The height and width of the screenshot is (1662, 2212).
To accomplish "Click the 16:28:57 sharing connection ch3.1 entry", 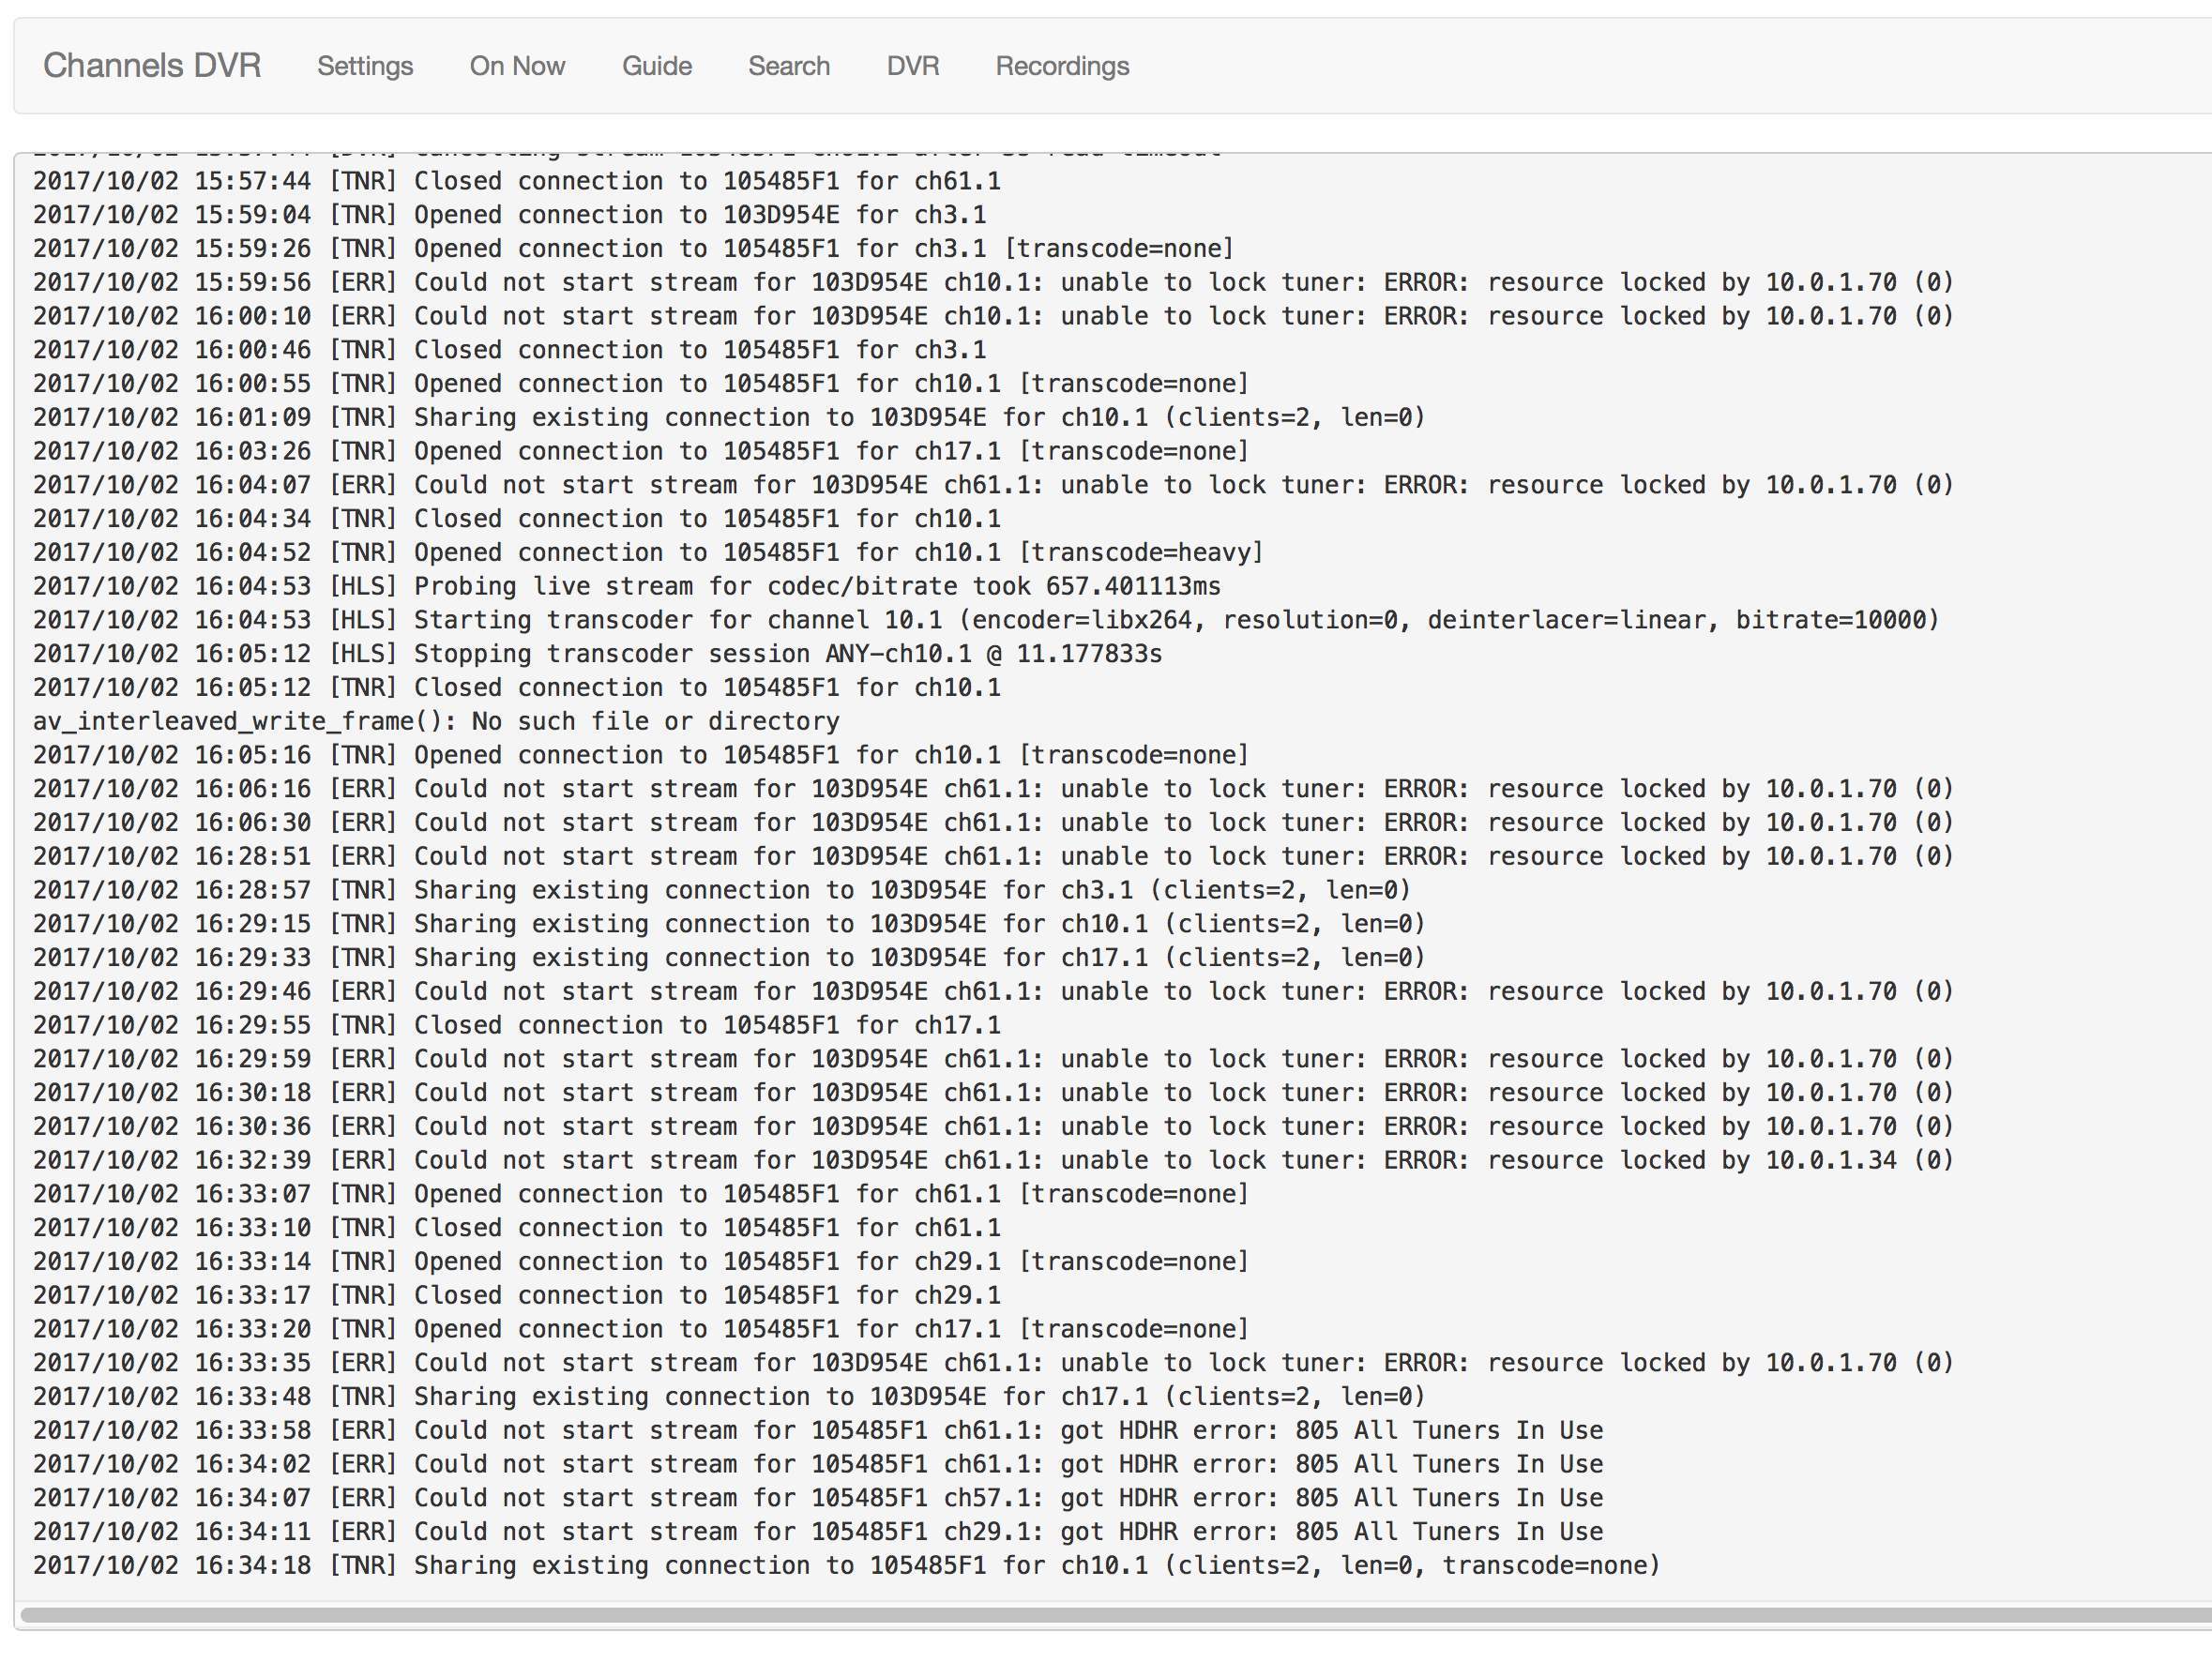I will (x=720, y=890).
